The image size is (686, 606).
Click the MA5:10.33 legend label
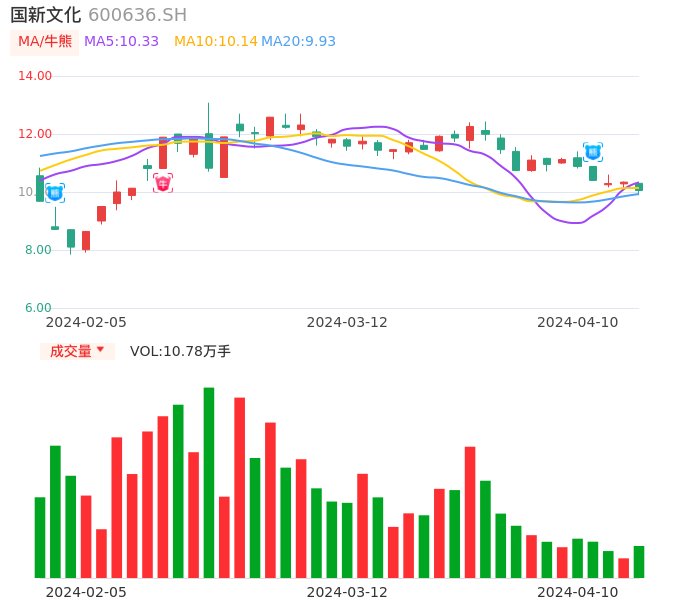121,42
